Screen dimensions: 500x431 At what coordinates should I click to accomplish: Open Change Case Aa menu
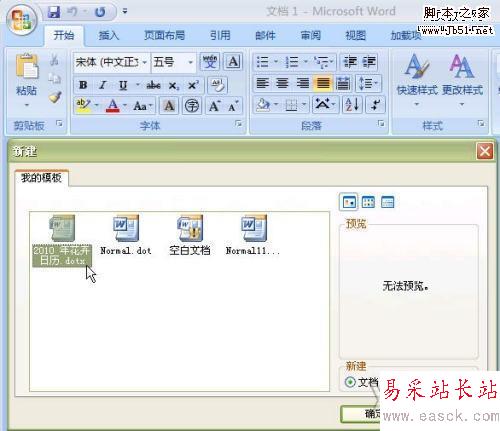[x=143, y=107]
